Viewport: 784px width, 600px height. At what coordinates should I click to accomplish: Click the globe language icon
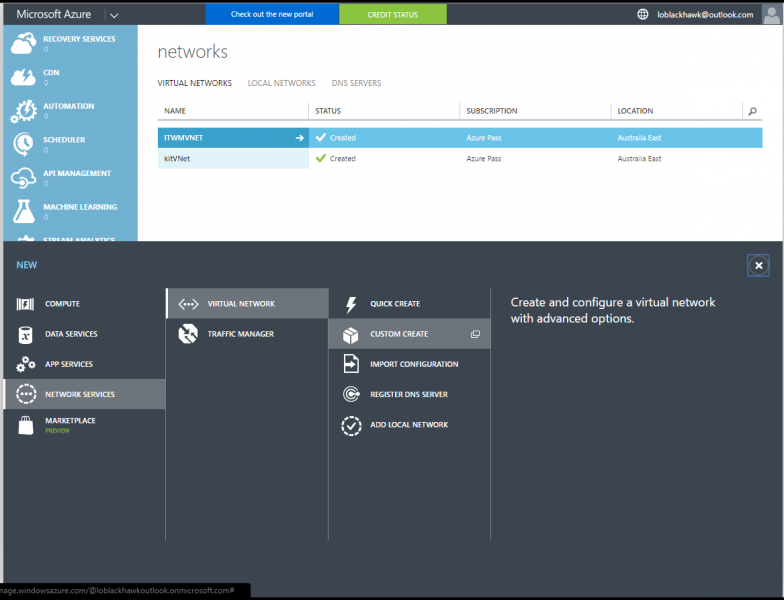(x=642, y=14)
